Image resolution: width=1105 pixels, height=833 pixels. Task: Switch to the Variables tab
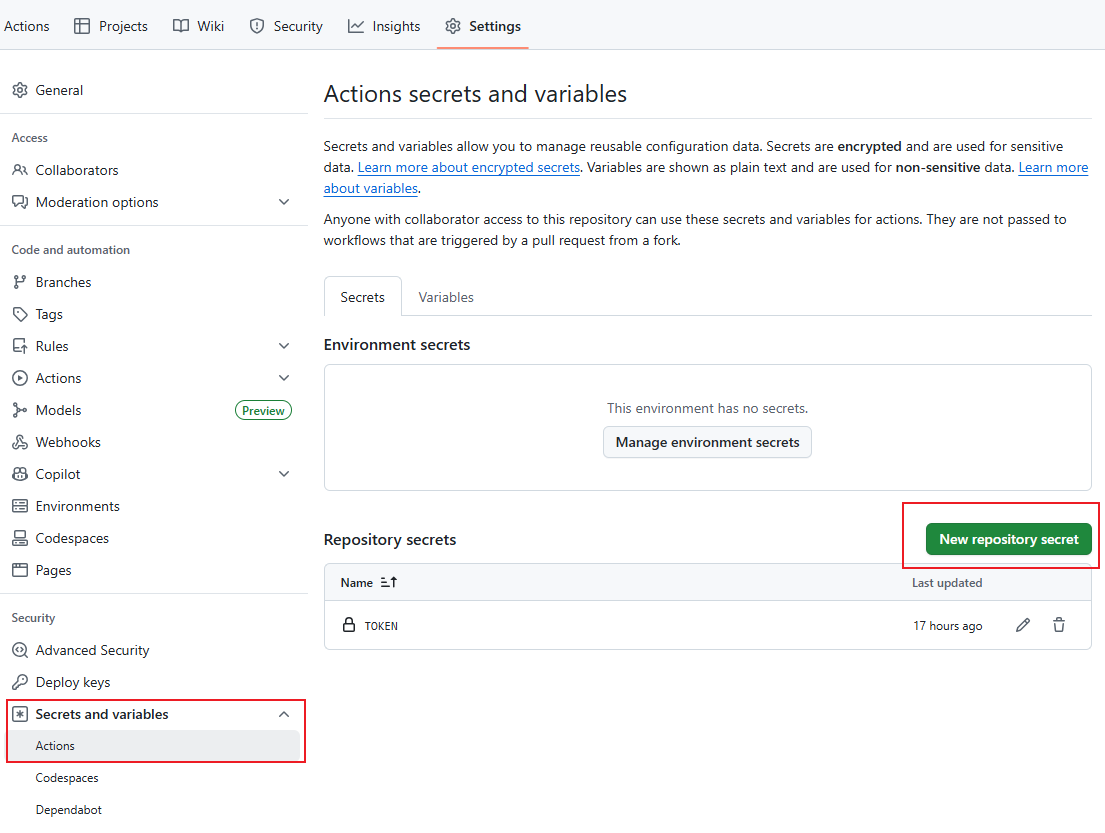446,297
